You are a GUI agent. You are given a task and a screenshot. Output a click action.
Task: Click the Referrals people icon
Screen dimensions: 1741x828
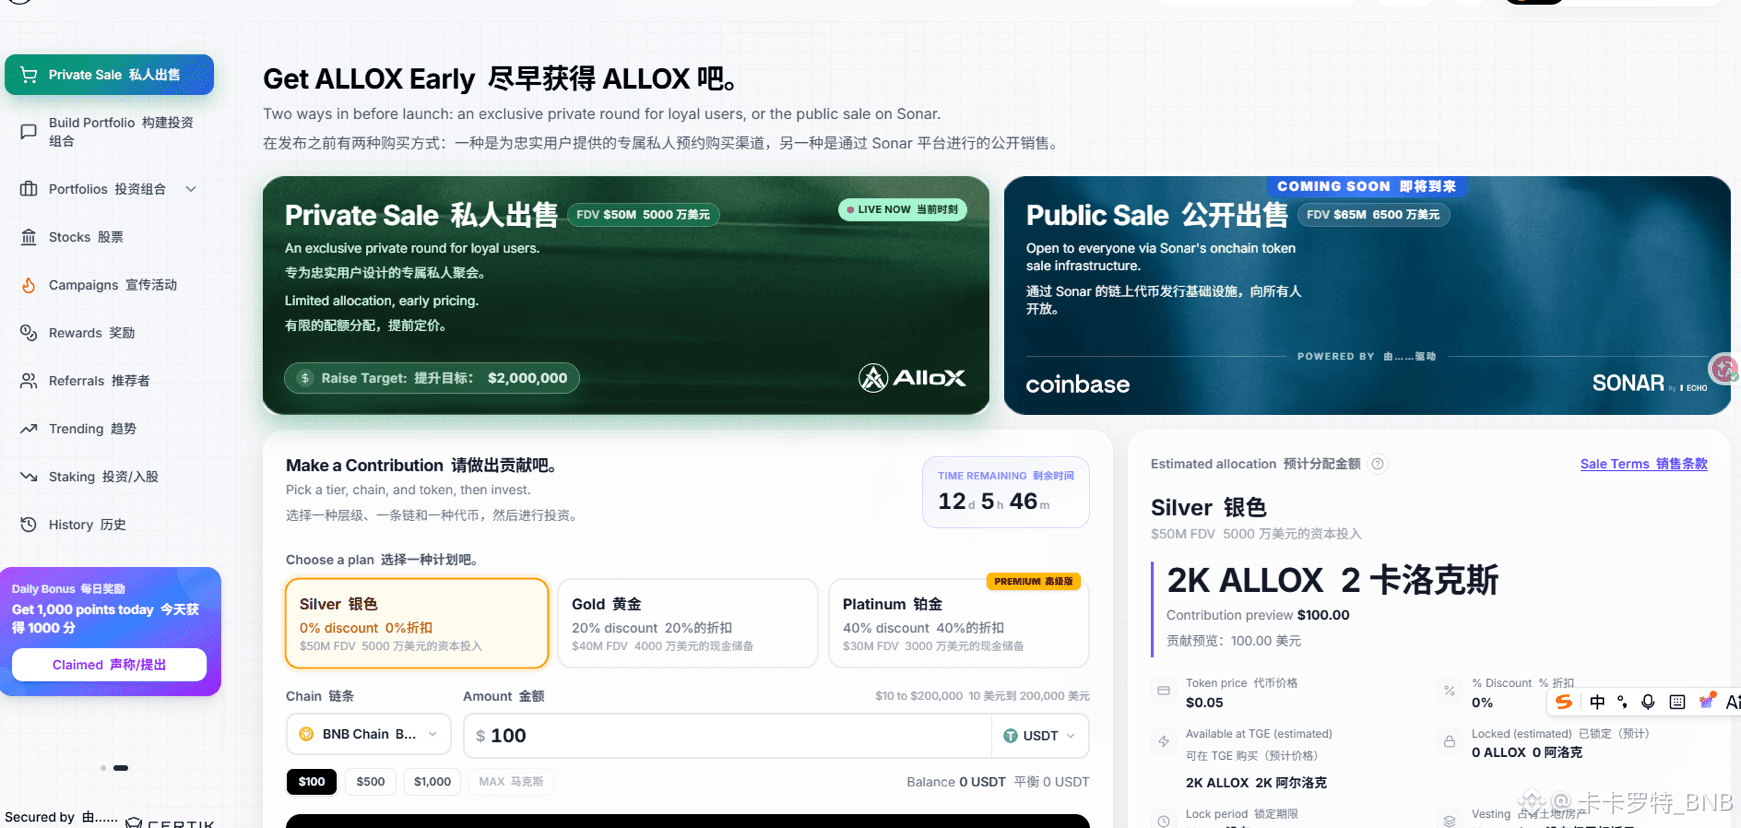tap(28, 381)
